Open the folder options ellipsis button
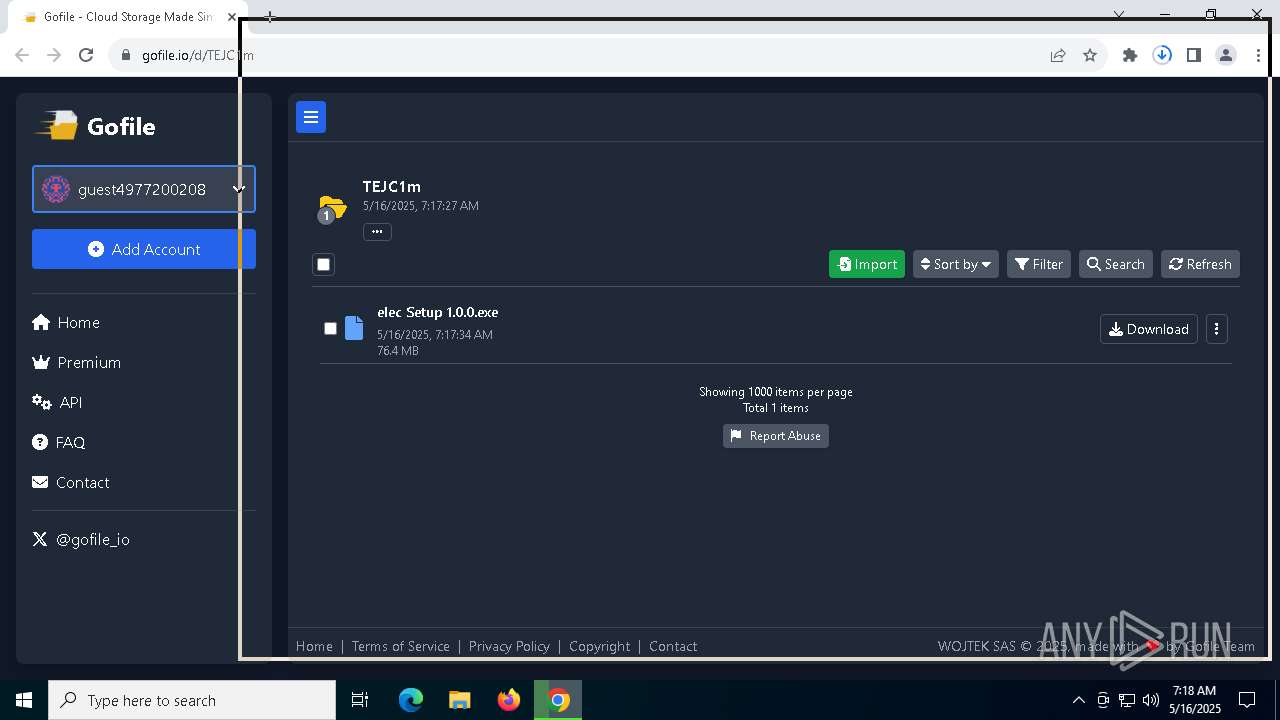This screenshot has height=720, width=1280. click(377, 231)
